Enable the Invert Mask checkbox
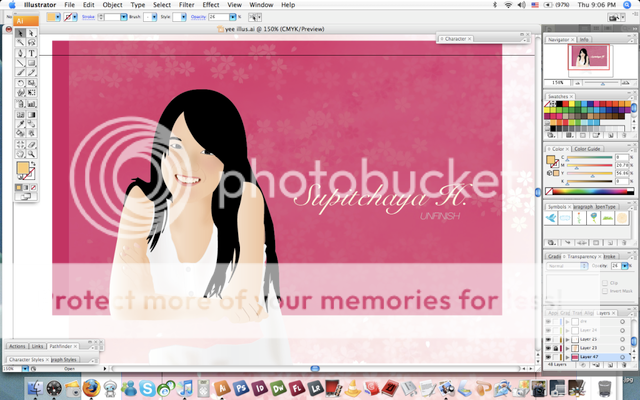Viewport: 640px width, 400px height. coord(605,291)
